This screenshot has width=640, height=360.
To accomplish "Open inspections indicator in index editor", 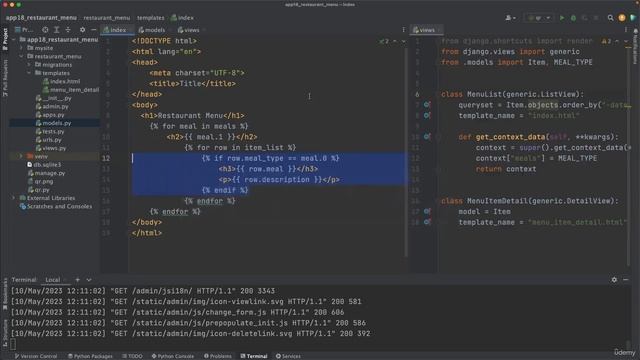I will tap(384, 41).
